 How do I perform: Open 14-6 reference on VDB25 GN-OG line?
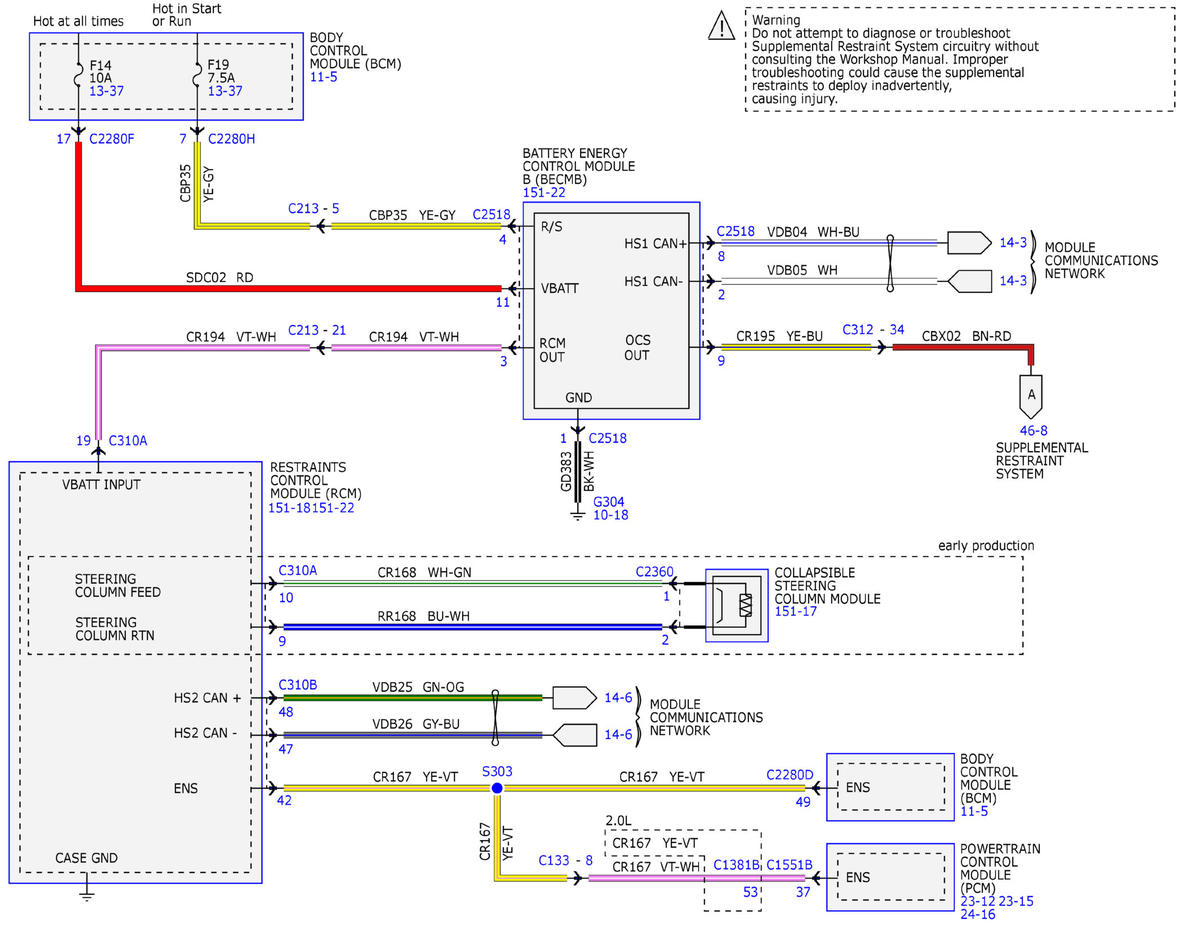tap(618, 698)
